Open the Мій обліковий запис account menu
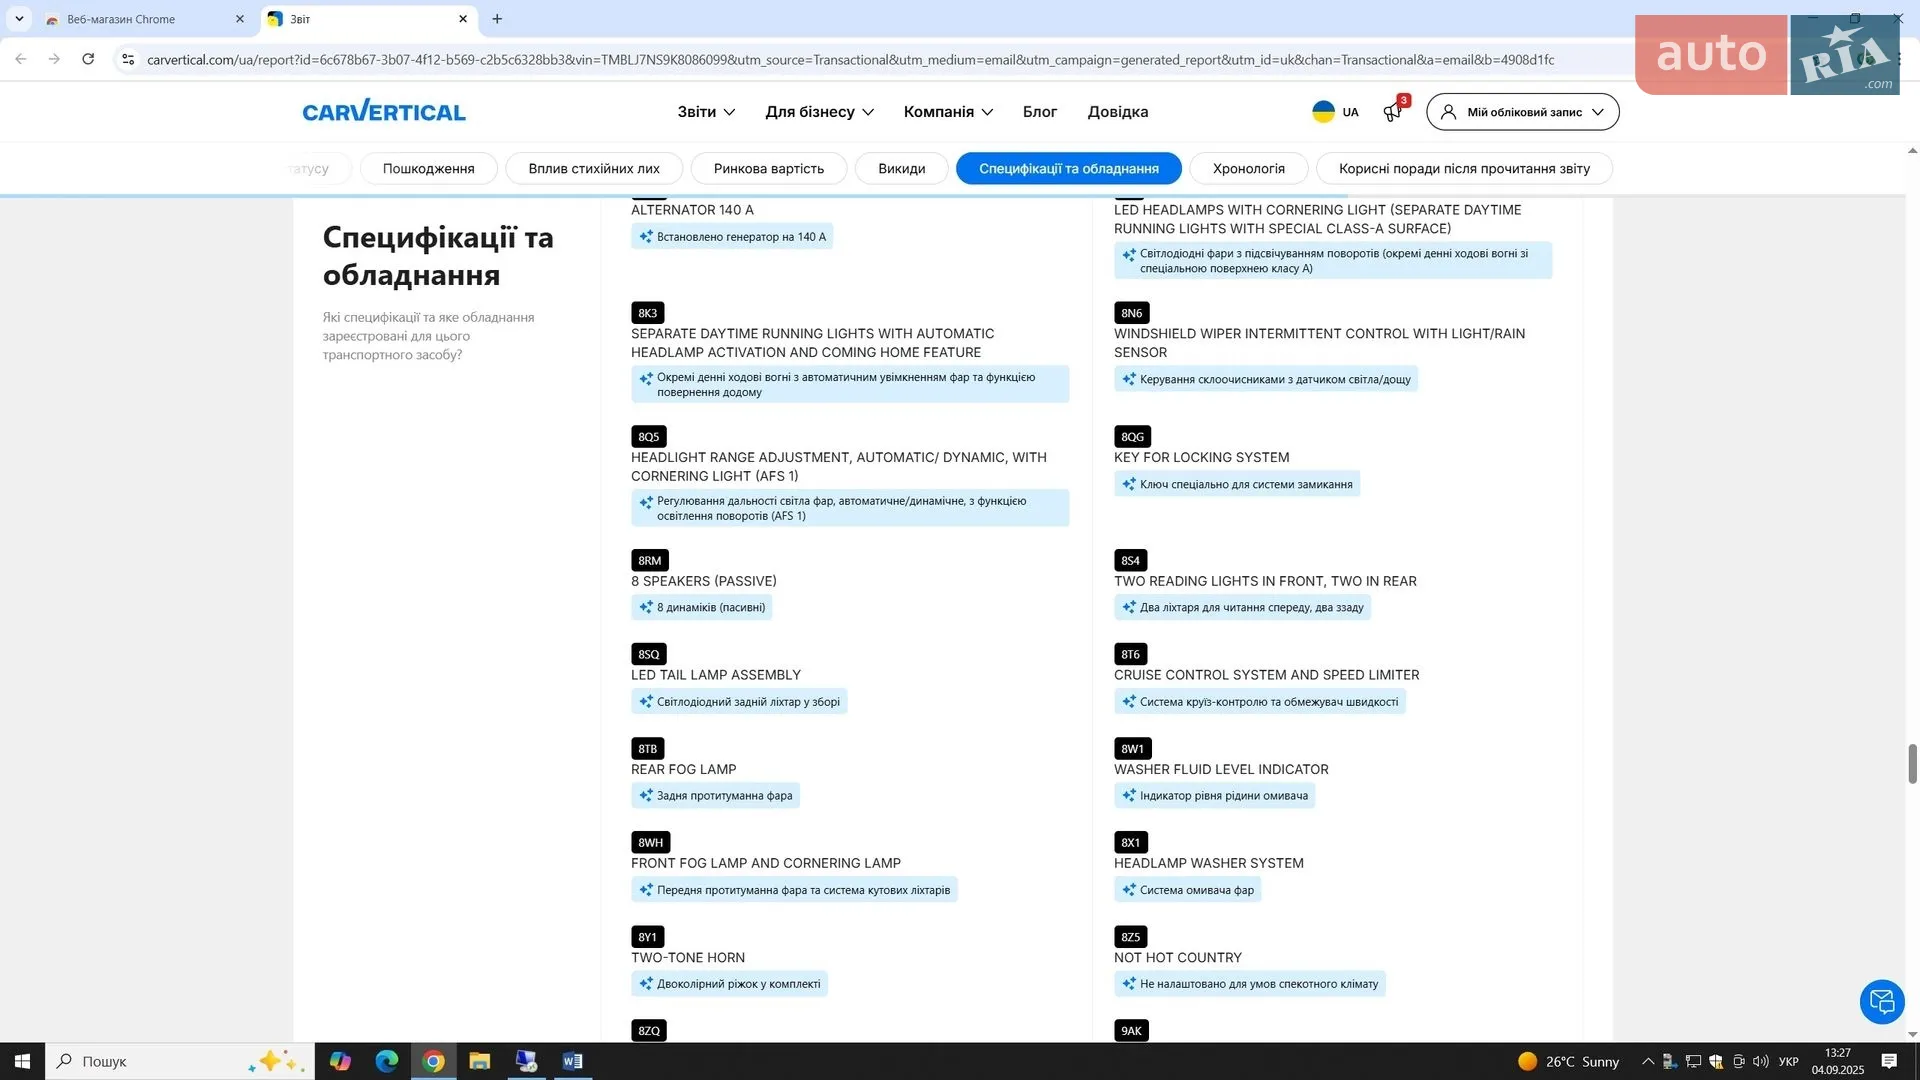This screenshot has width=1920, height=1080. (1522, 112)
